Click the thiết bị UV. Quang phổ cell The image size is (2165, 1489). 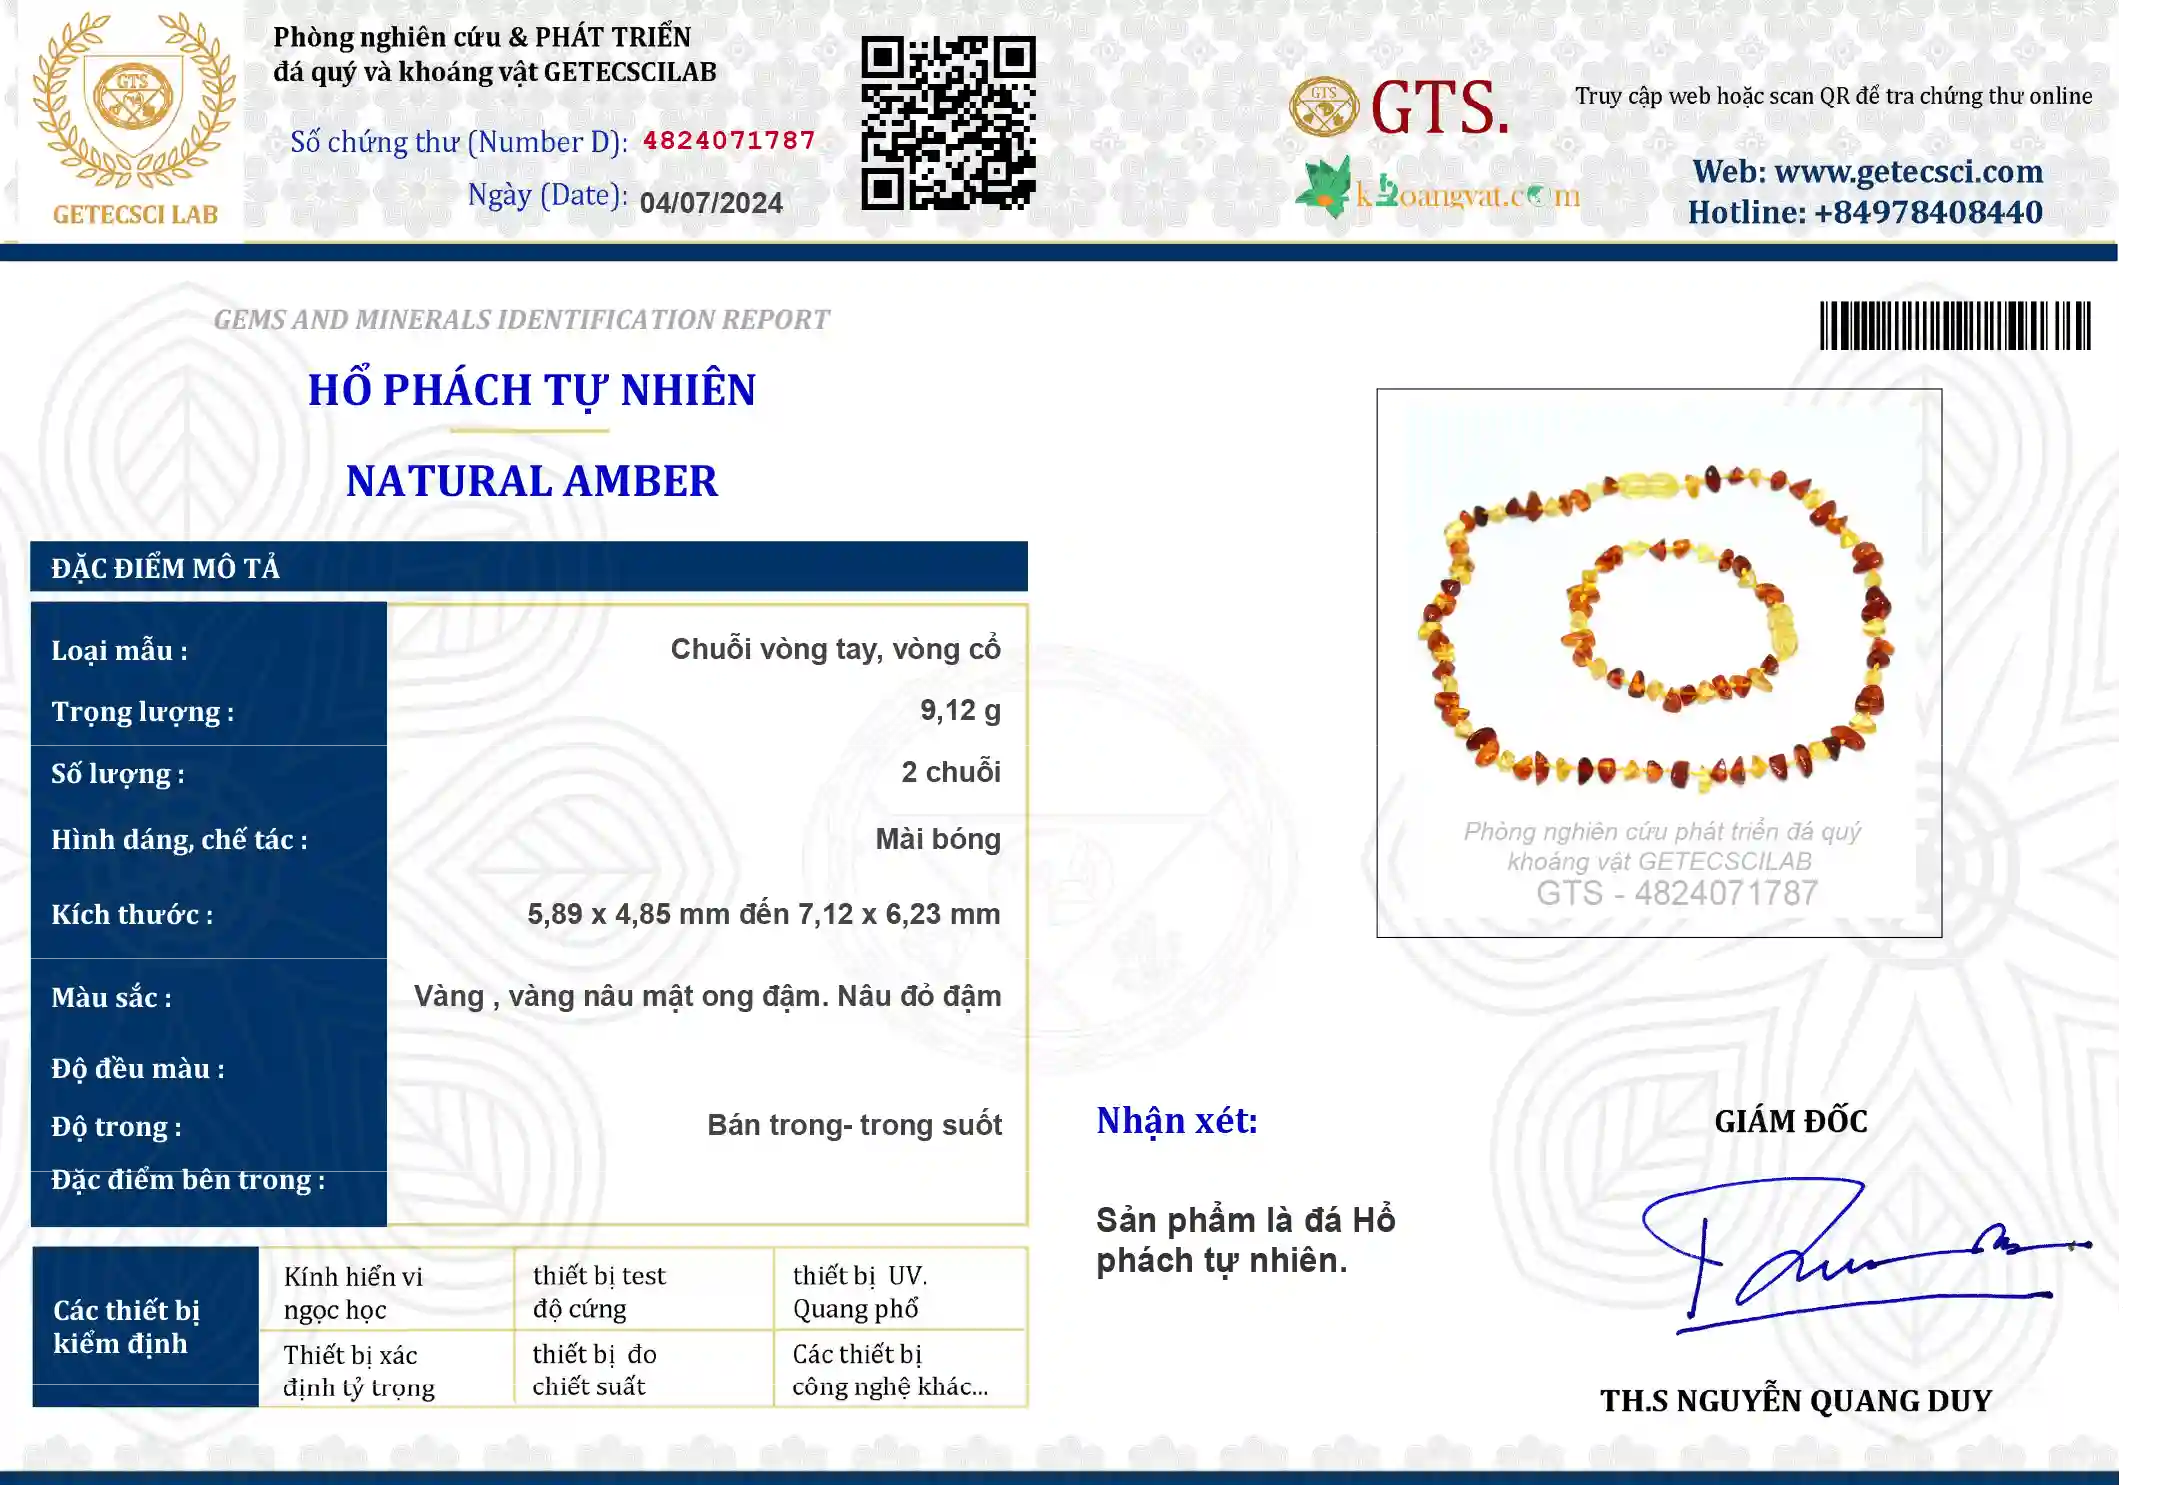901,1291
